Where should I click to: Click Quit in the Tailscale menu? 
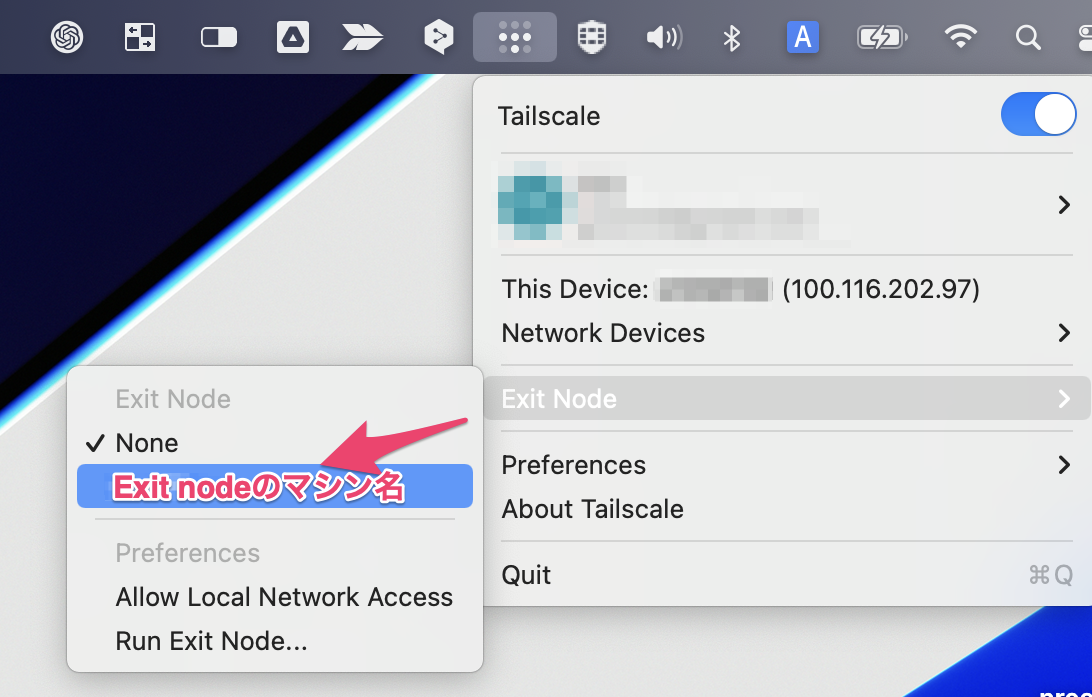coord(526,574)
